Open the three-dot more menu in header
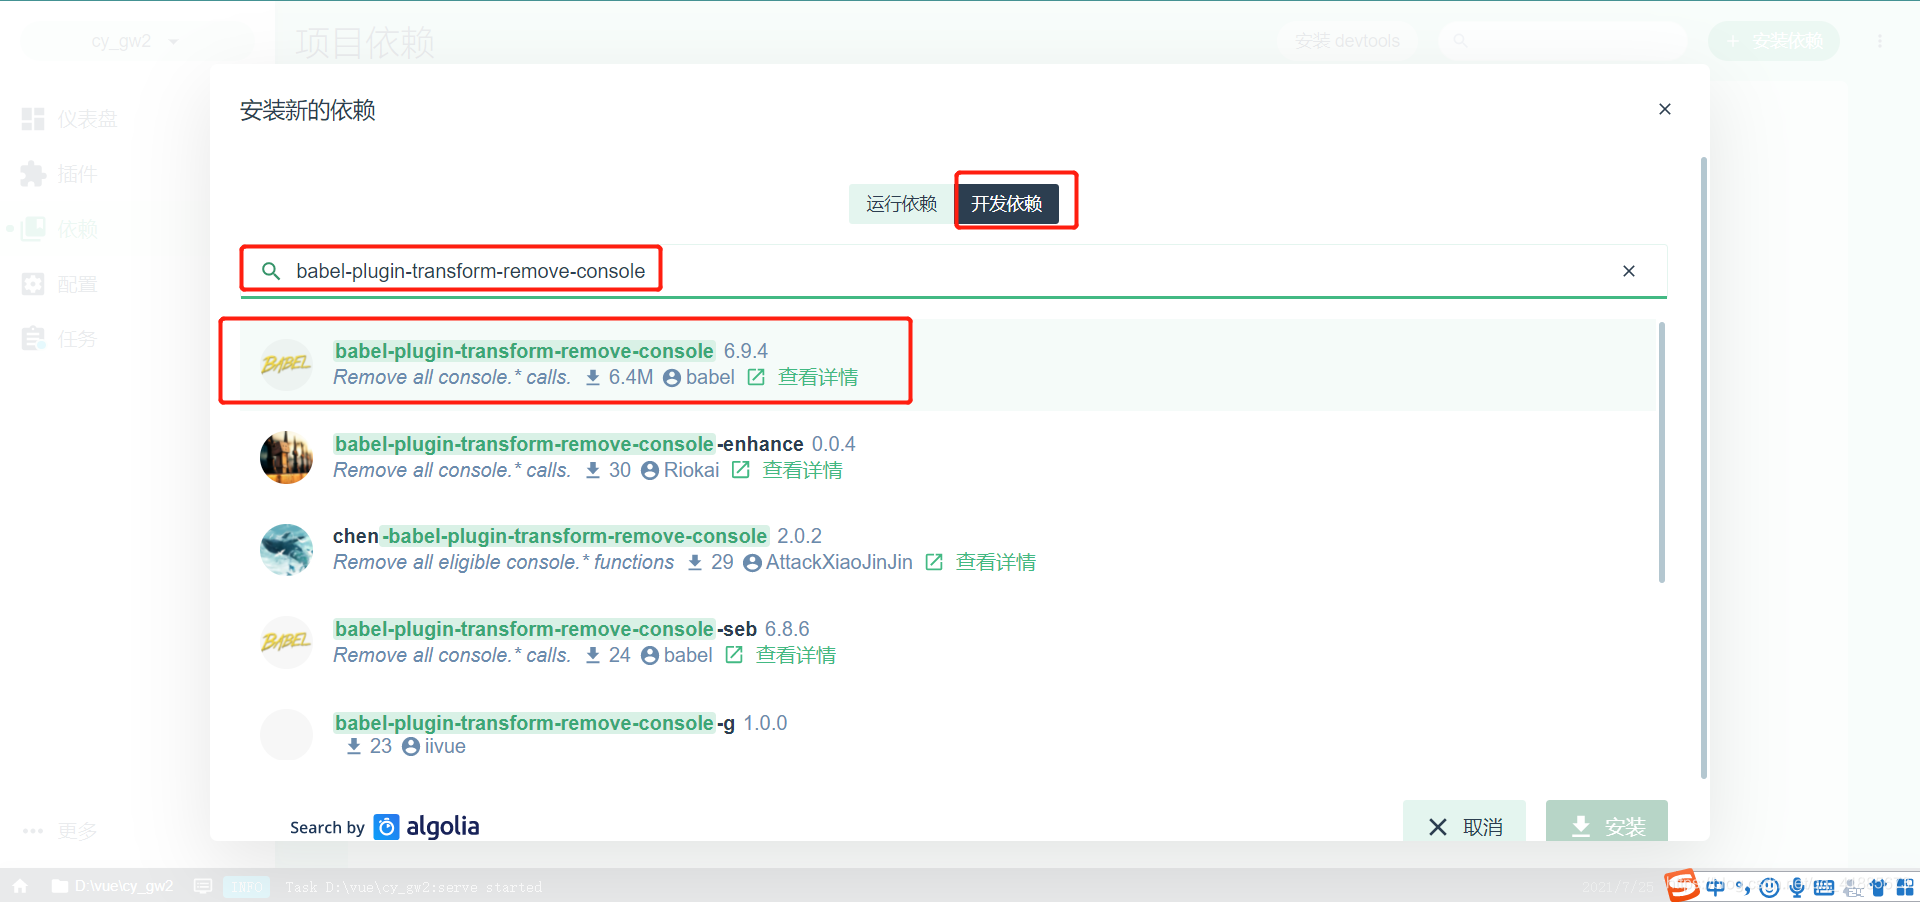The width and height of the screenshot is (1920, 902). 1880,41
